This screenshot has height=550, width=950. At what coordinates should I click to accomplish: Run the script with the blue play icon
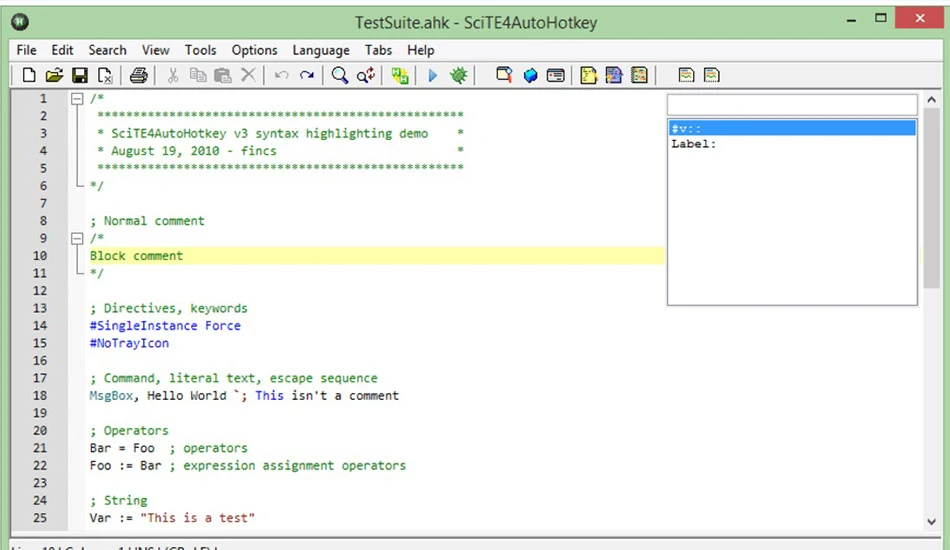click(433, 75)
